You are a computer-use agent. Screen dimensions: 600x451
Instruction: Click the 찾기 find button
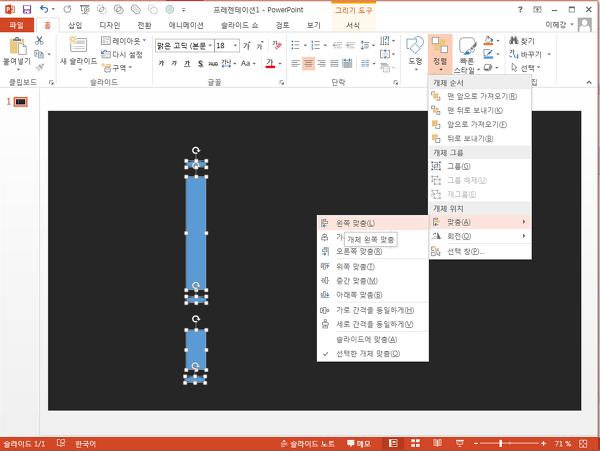(522, 41)
